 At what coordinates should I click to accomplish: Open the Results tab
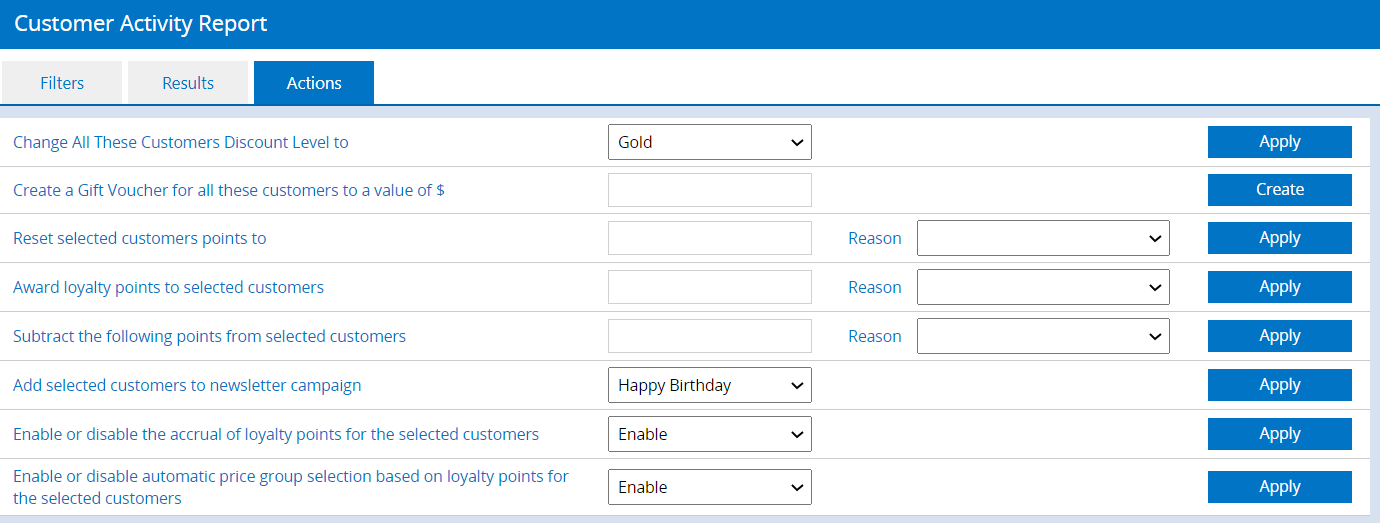click(x=188, y=83)
